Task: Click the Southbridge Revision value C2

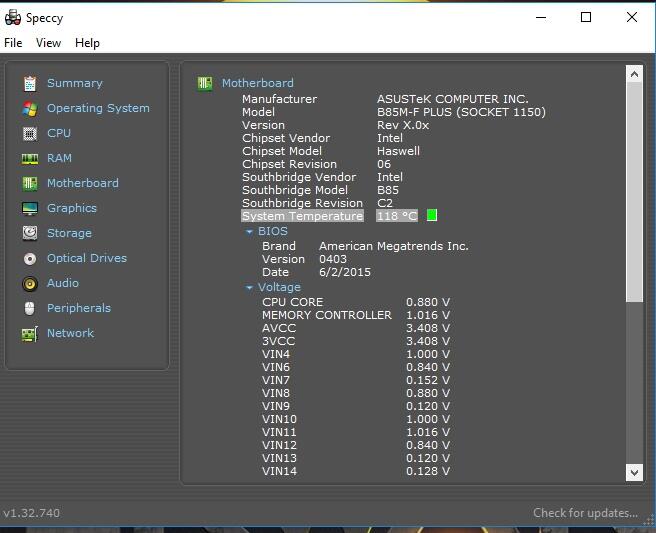Action: coord(385,203)
